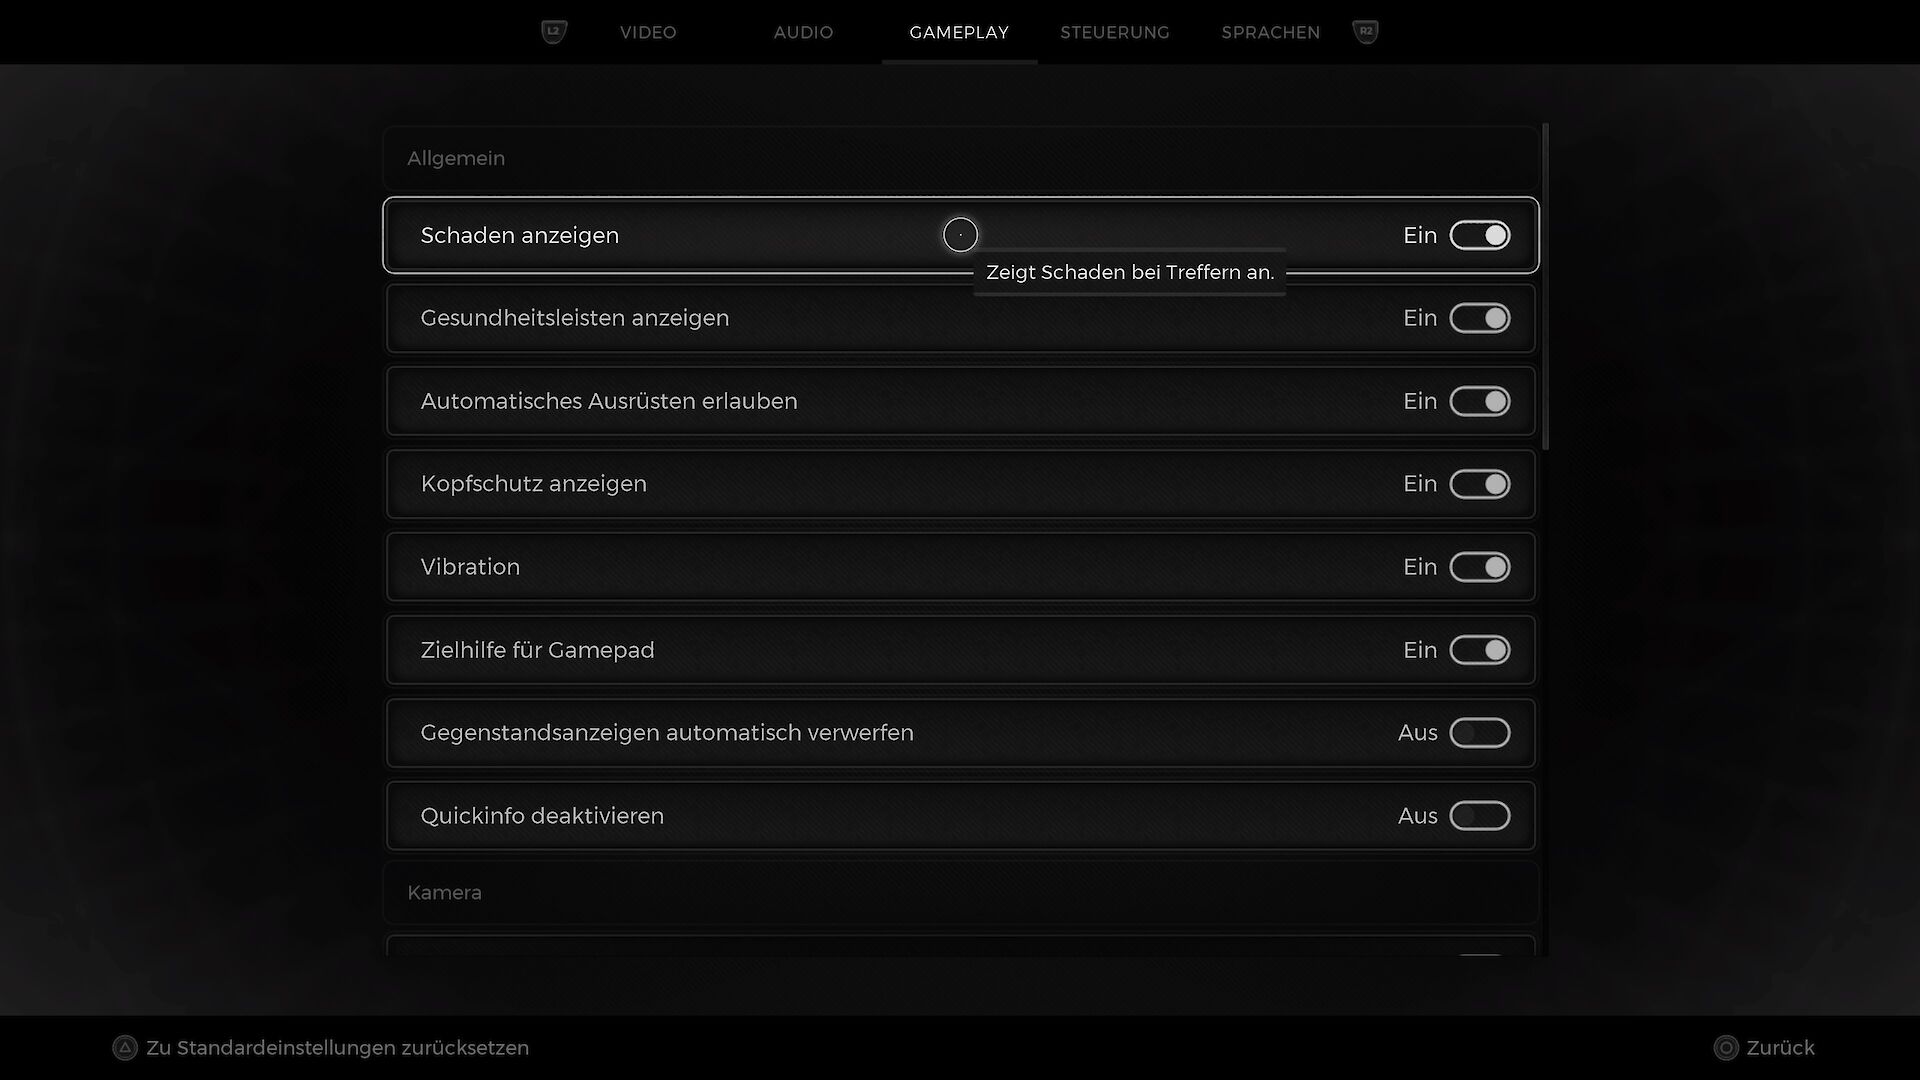Image resolution: width=1920 pixels, height=1080 pixels.
Task: Open the Video tab
Action: coord(648,32)
